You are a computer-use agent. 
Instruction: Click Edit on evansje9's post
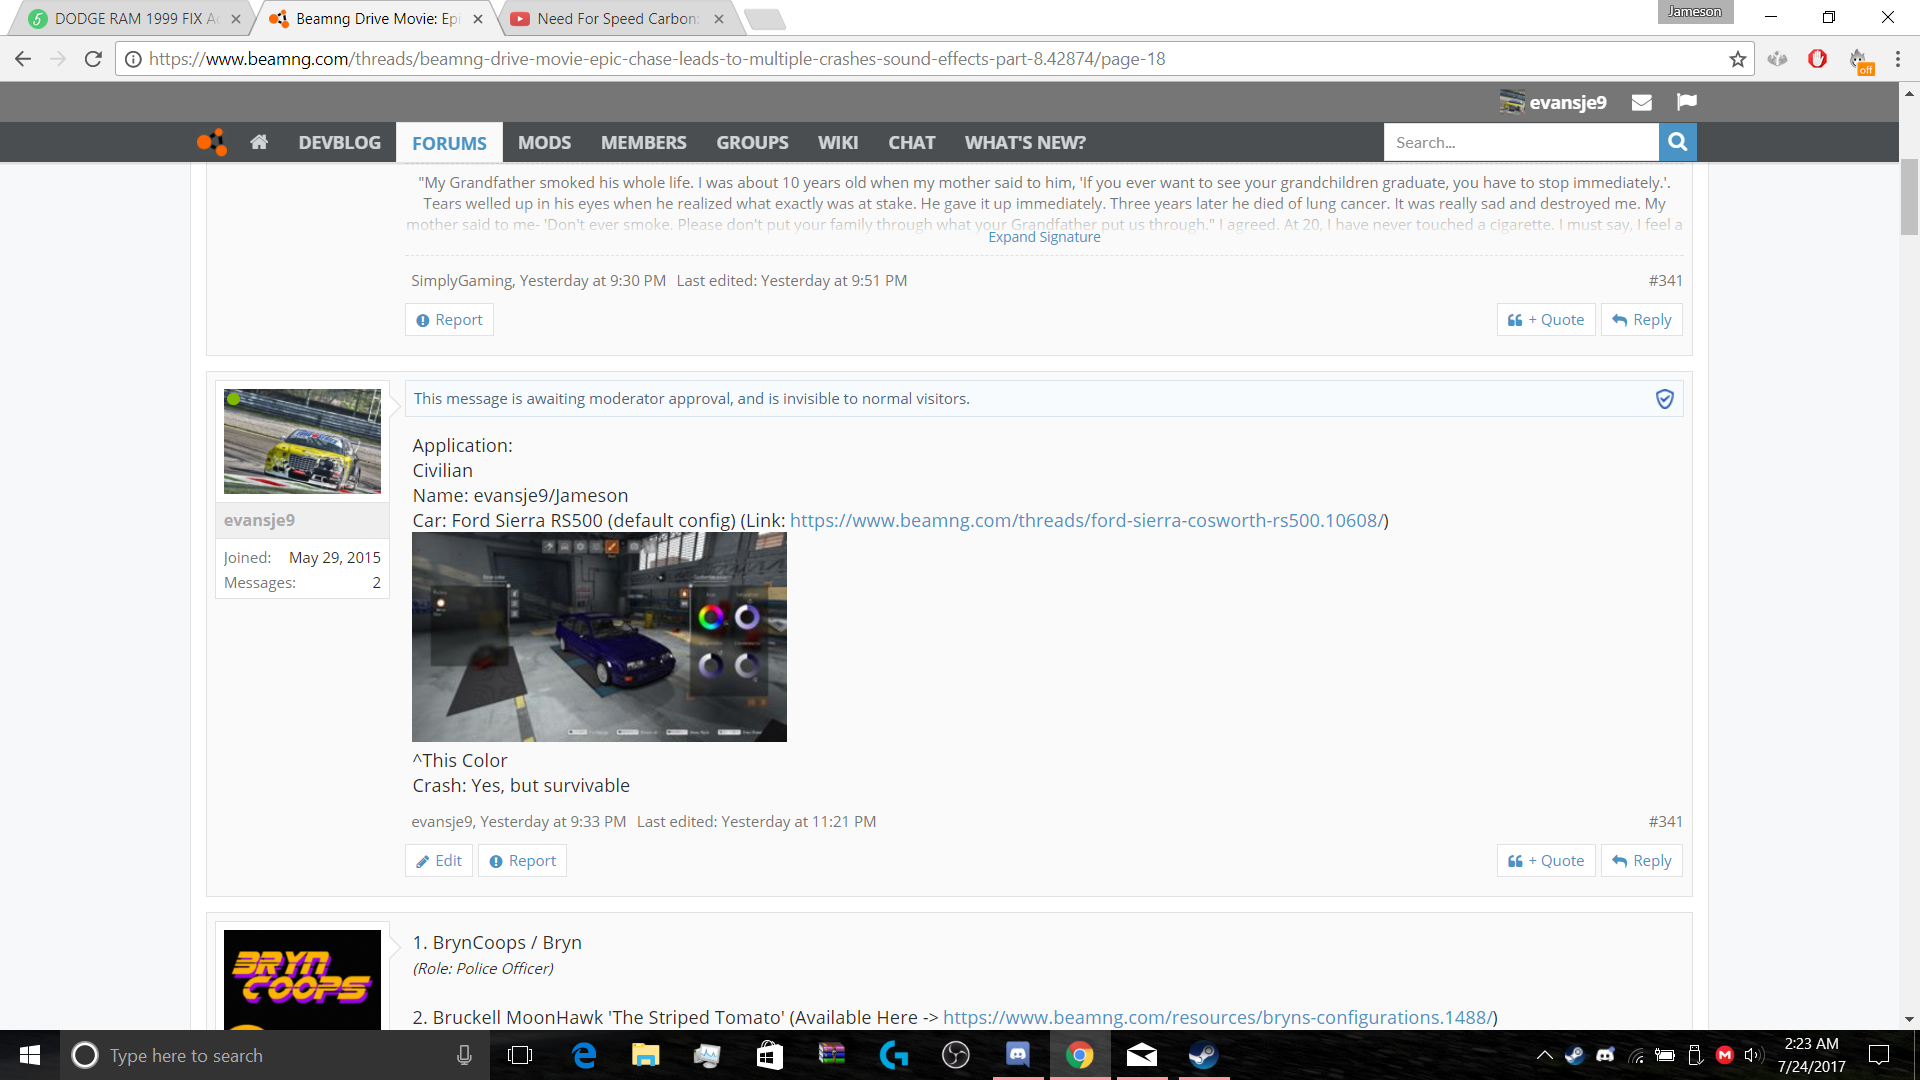439,861
